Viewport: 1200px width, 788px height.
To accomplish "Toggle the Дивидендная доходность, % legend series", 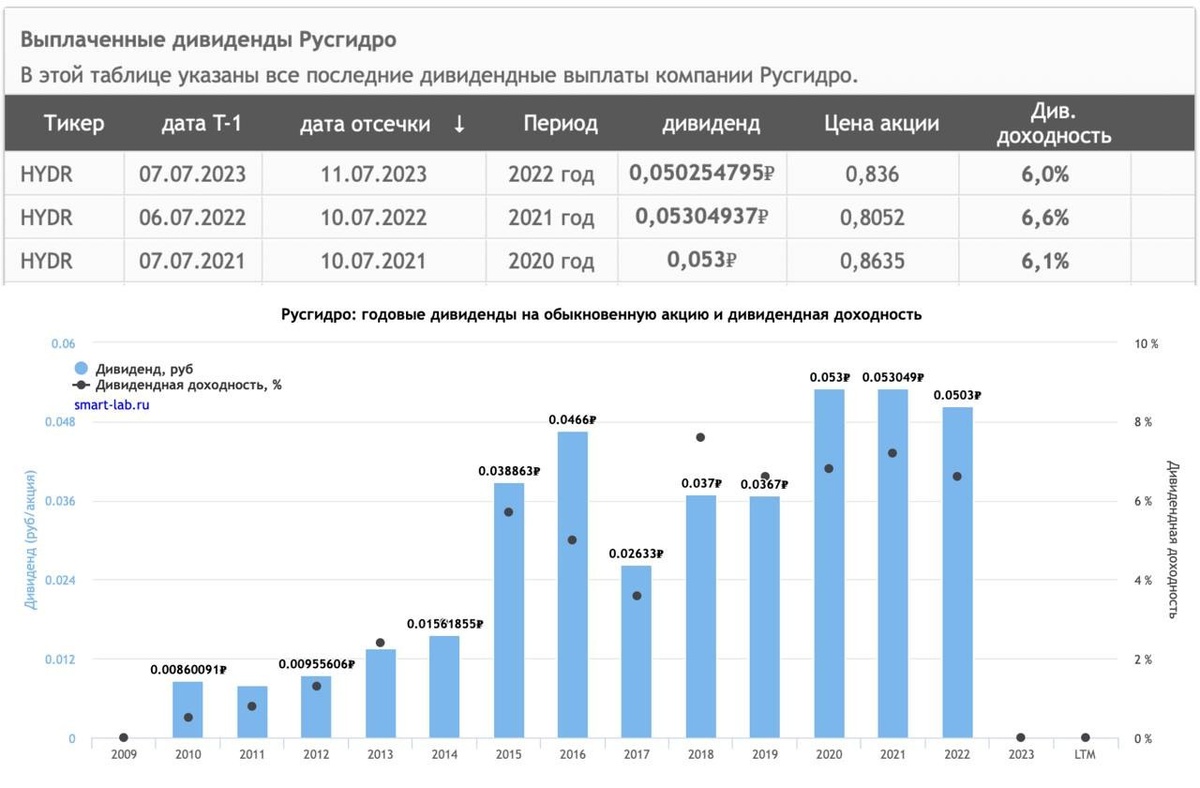I will 178,385.
